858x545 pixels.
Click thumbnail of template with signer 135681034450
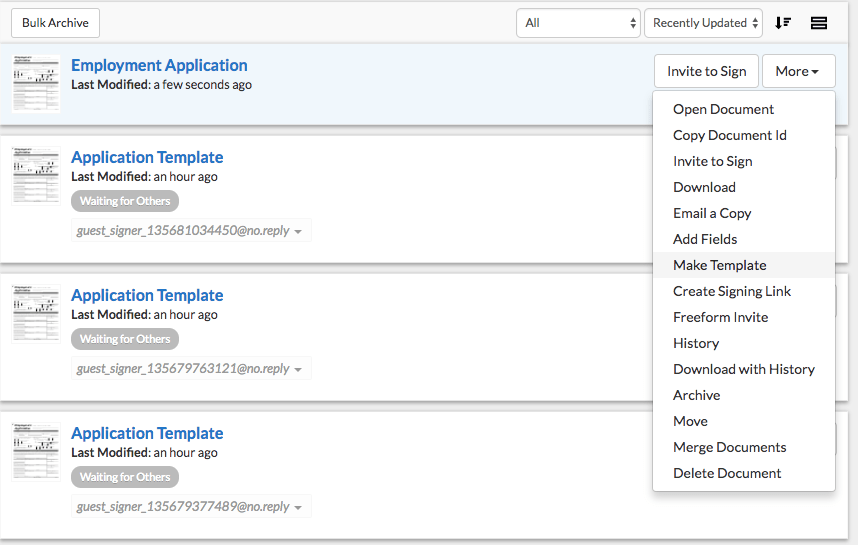point(36,176)
